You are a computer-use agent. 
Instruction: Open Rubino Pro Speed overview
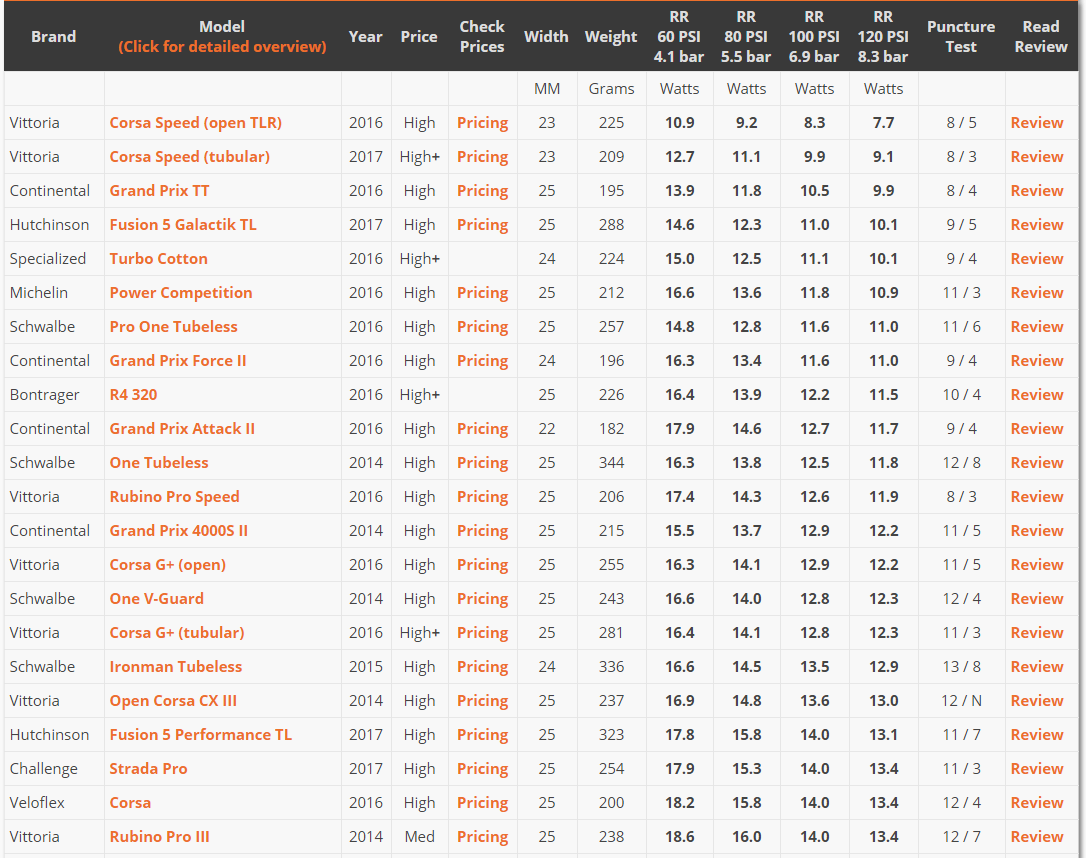(x=175, y=497)
